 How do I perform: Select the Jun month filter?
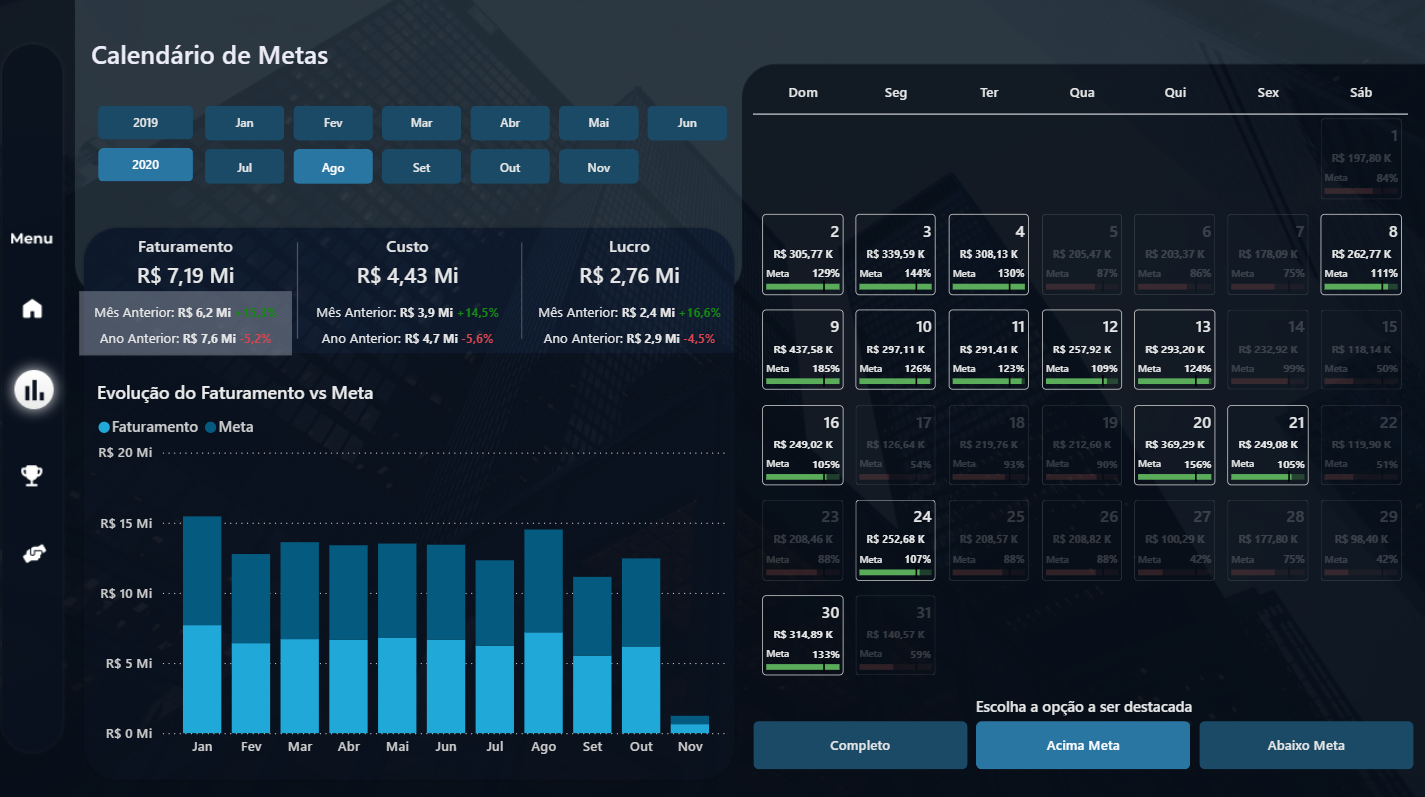687,123
